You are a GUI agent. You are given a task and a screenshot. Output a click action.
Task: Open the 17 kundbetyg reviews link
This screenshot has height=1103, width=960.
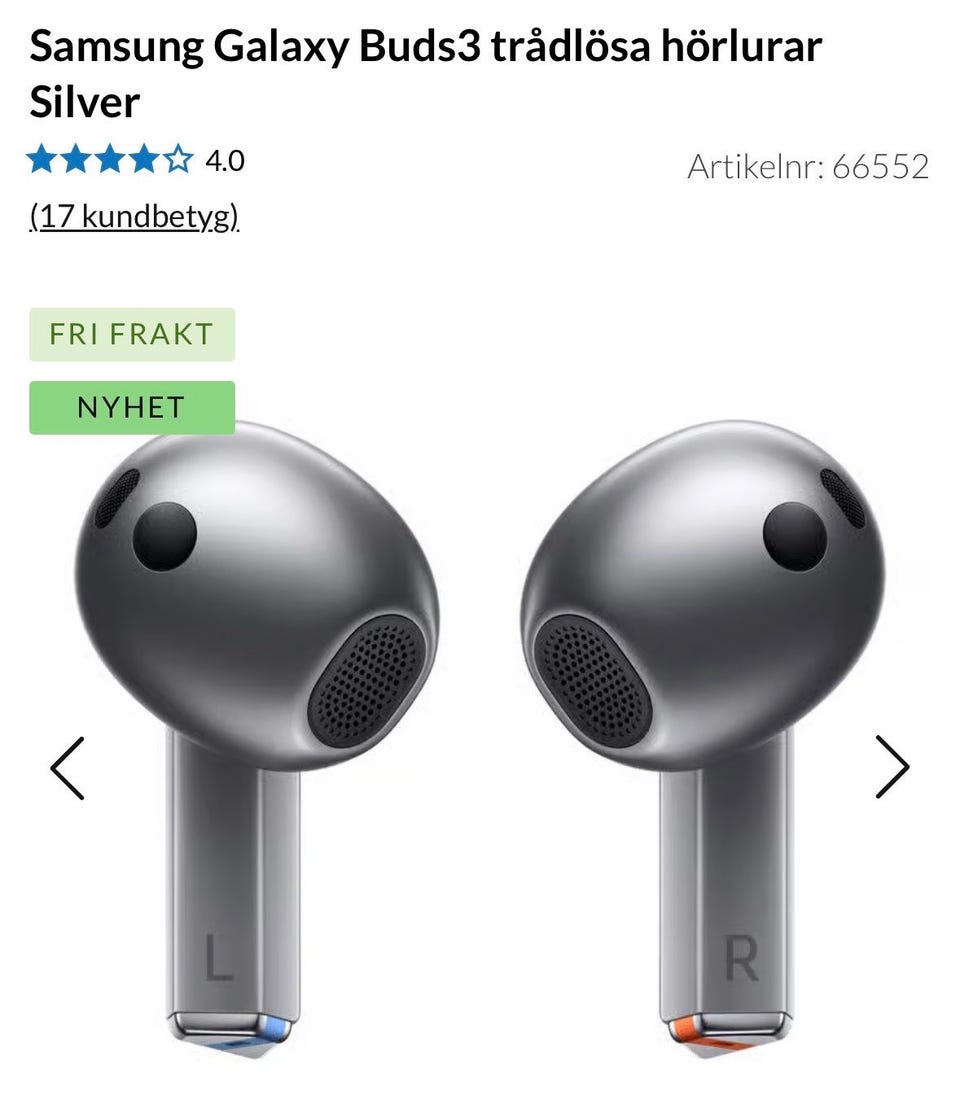coord(134,216)
